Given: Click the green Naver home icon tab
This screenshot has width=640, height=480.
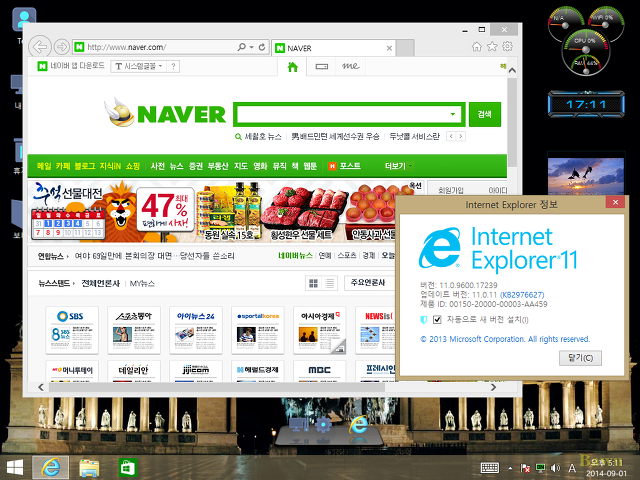Looking at the screenshot, I should tap(292, 67).
